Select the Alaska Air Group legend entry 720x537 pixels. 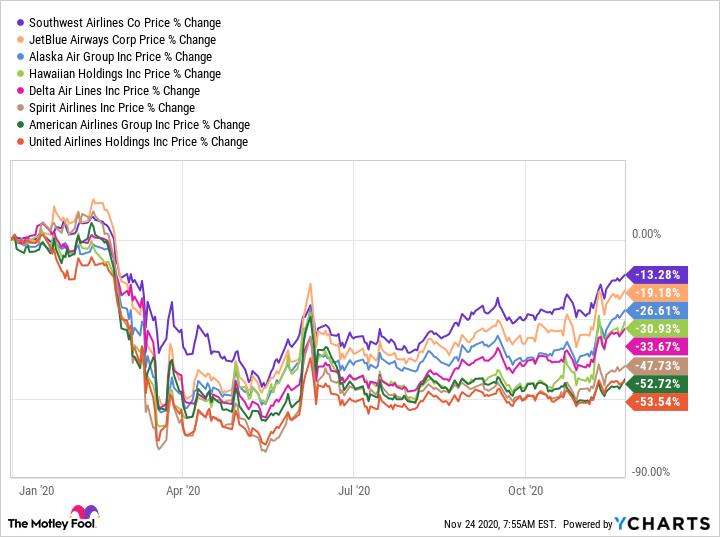[120, 56]
